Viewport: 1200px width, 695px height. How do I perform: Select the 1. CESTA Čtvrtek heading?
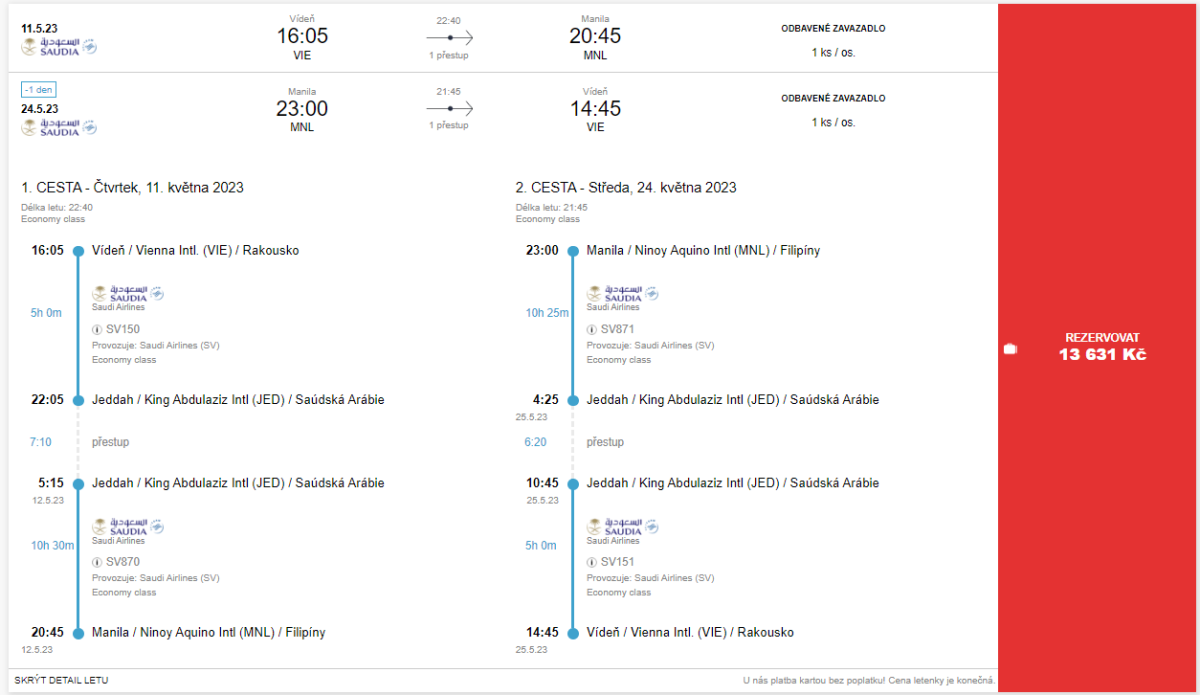pyautogui.click(x=132, y=188)
